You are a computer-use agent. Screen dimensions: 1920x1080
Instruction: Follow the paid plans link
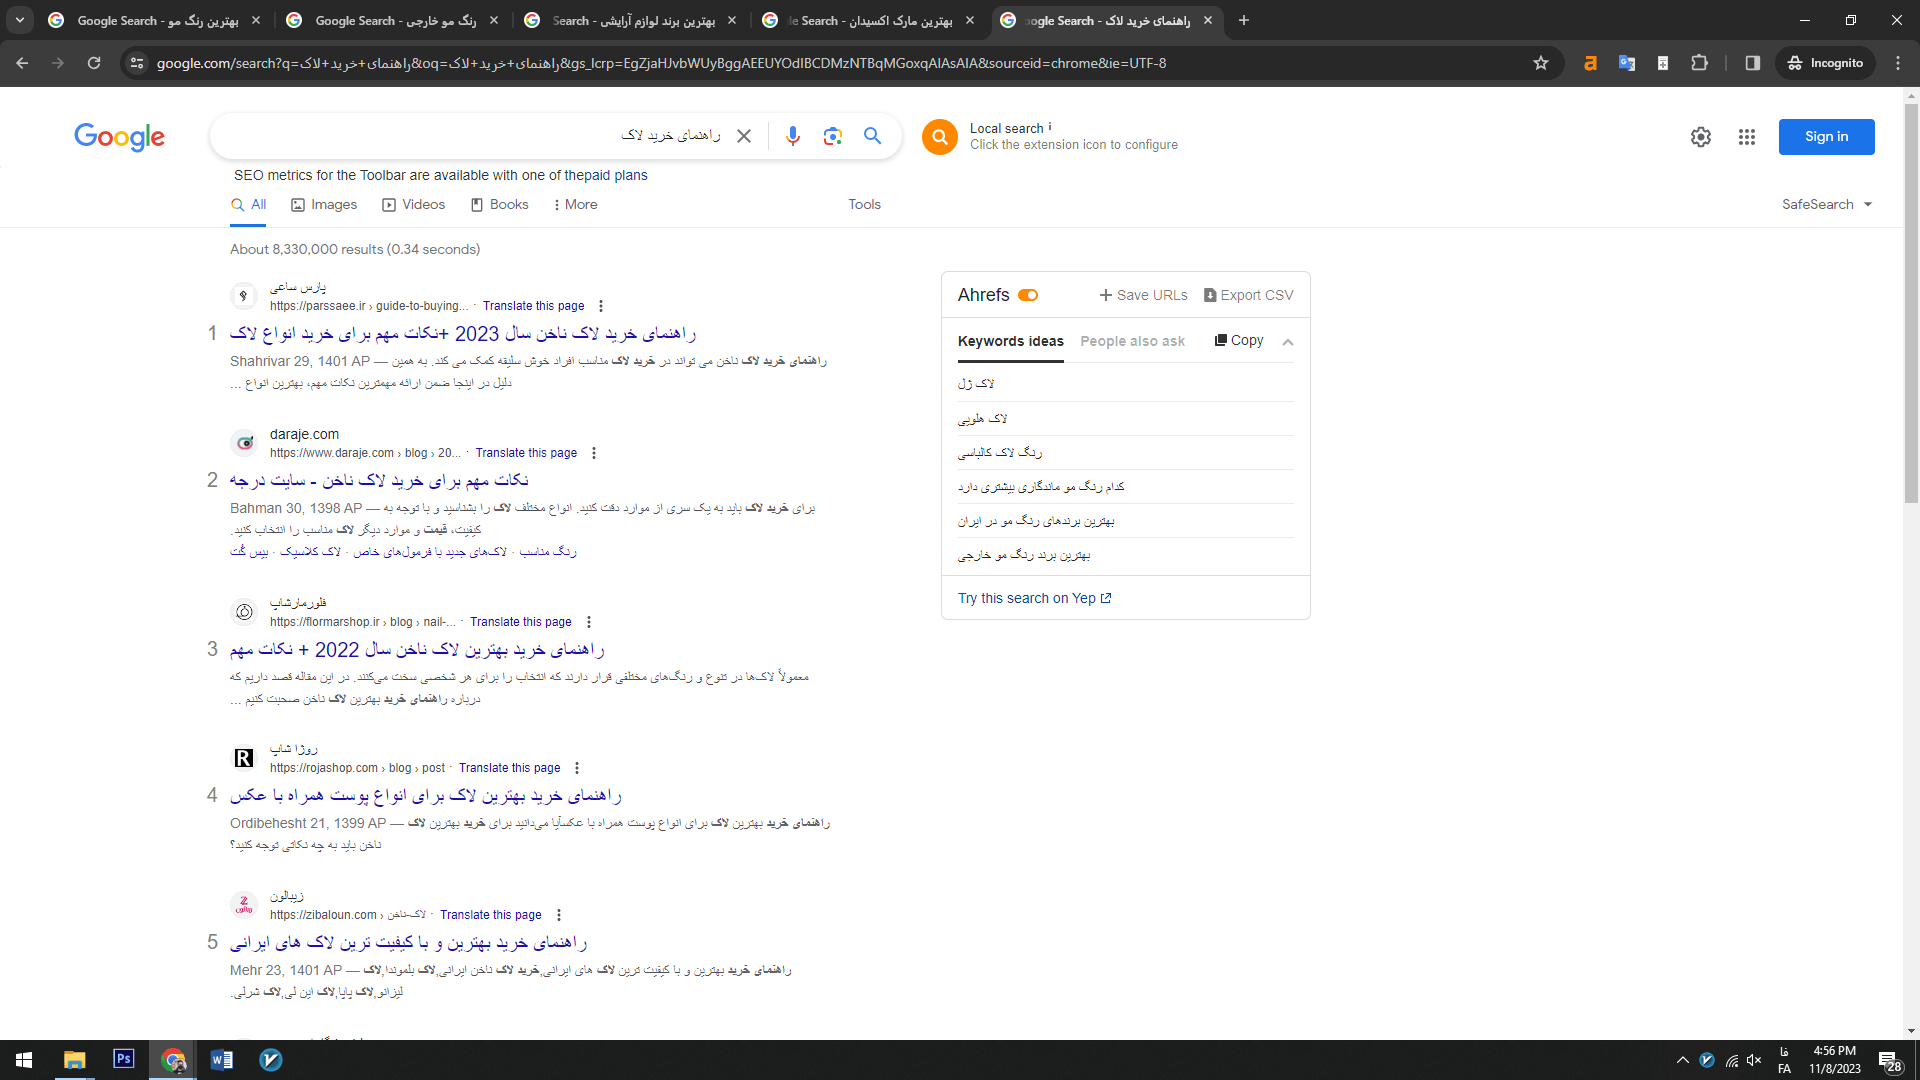pyautogui.click(x=616, y=175)
